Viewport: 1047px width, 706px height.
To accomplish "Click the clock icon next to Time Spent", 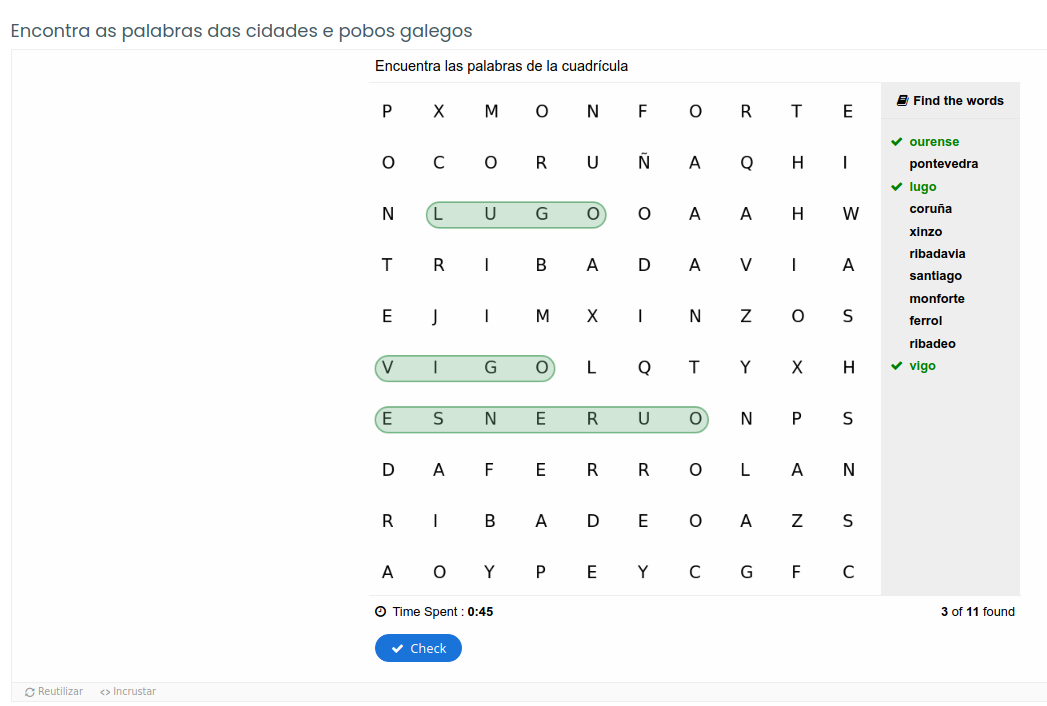I will pos(381,611).
